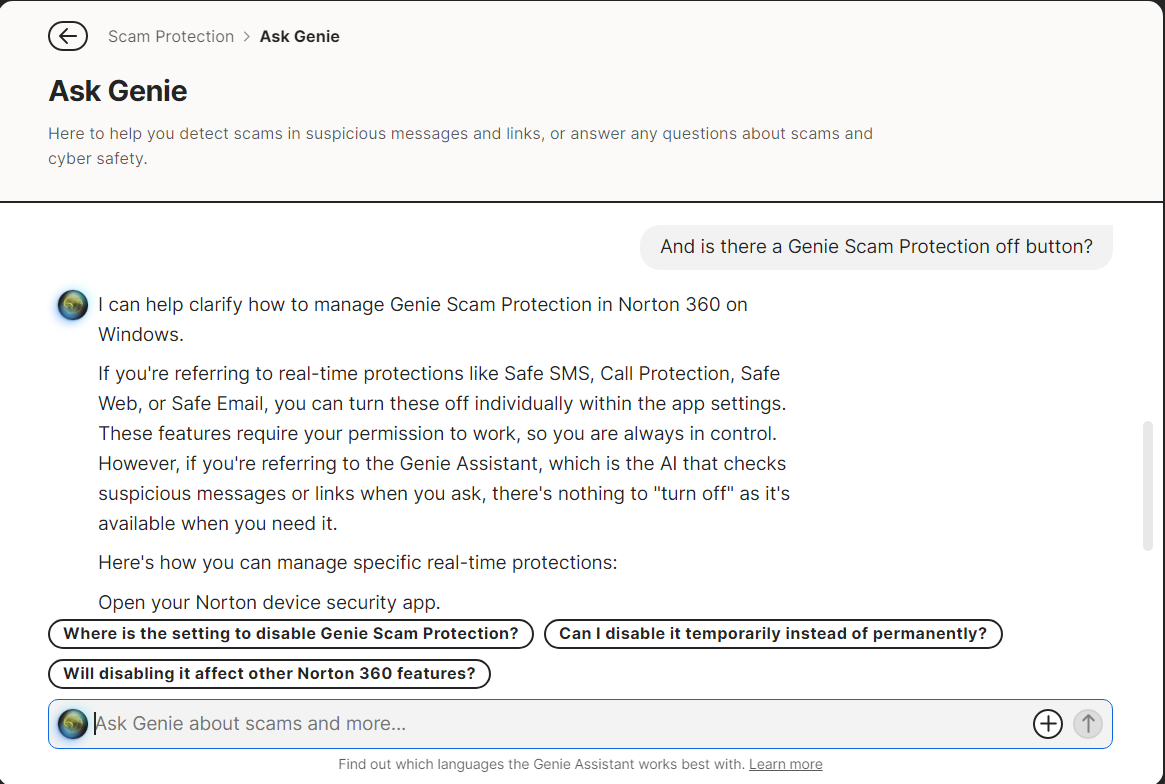Image resolution: width=1165 pixels, height=784 pixels.
Task: Select "Will disabling it affect other" suggestion
Action: tap(270, 674)
